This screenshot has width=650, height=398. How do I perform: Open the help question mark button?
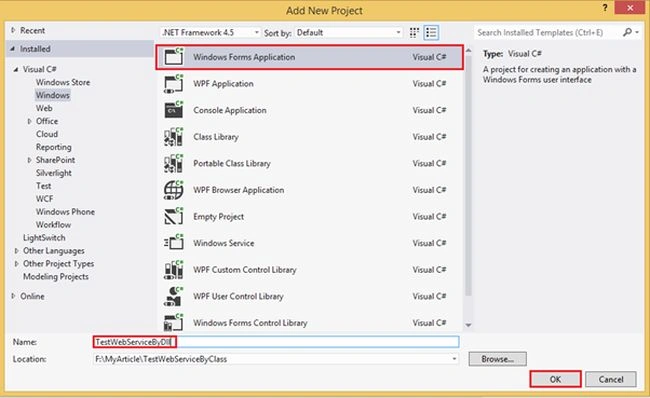605,8
